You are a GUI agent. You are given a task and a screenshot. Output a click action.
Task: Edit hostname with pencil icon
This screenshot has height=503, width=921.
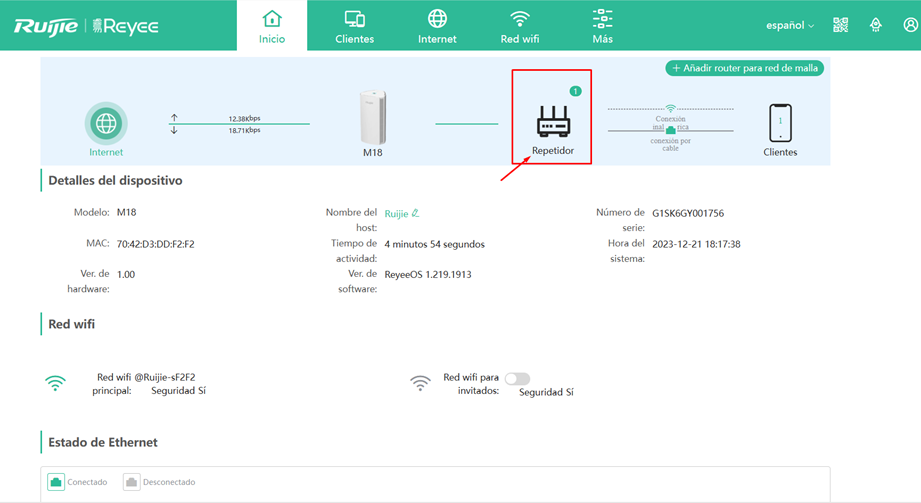point(415,213)
